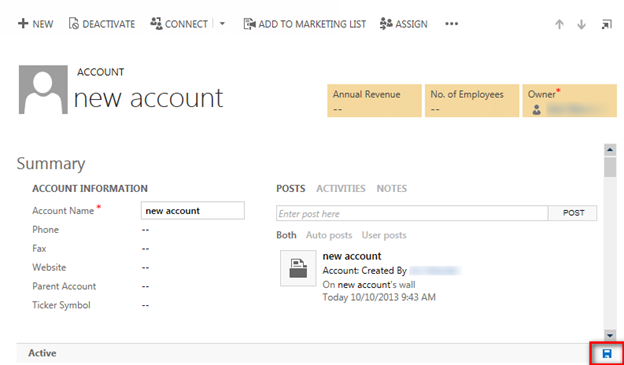This screenshot has width=624, height=365.
Task: Switch to the POSTS tab
Action: click(x=291, y=189)
